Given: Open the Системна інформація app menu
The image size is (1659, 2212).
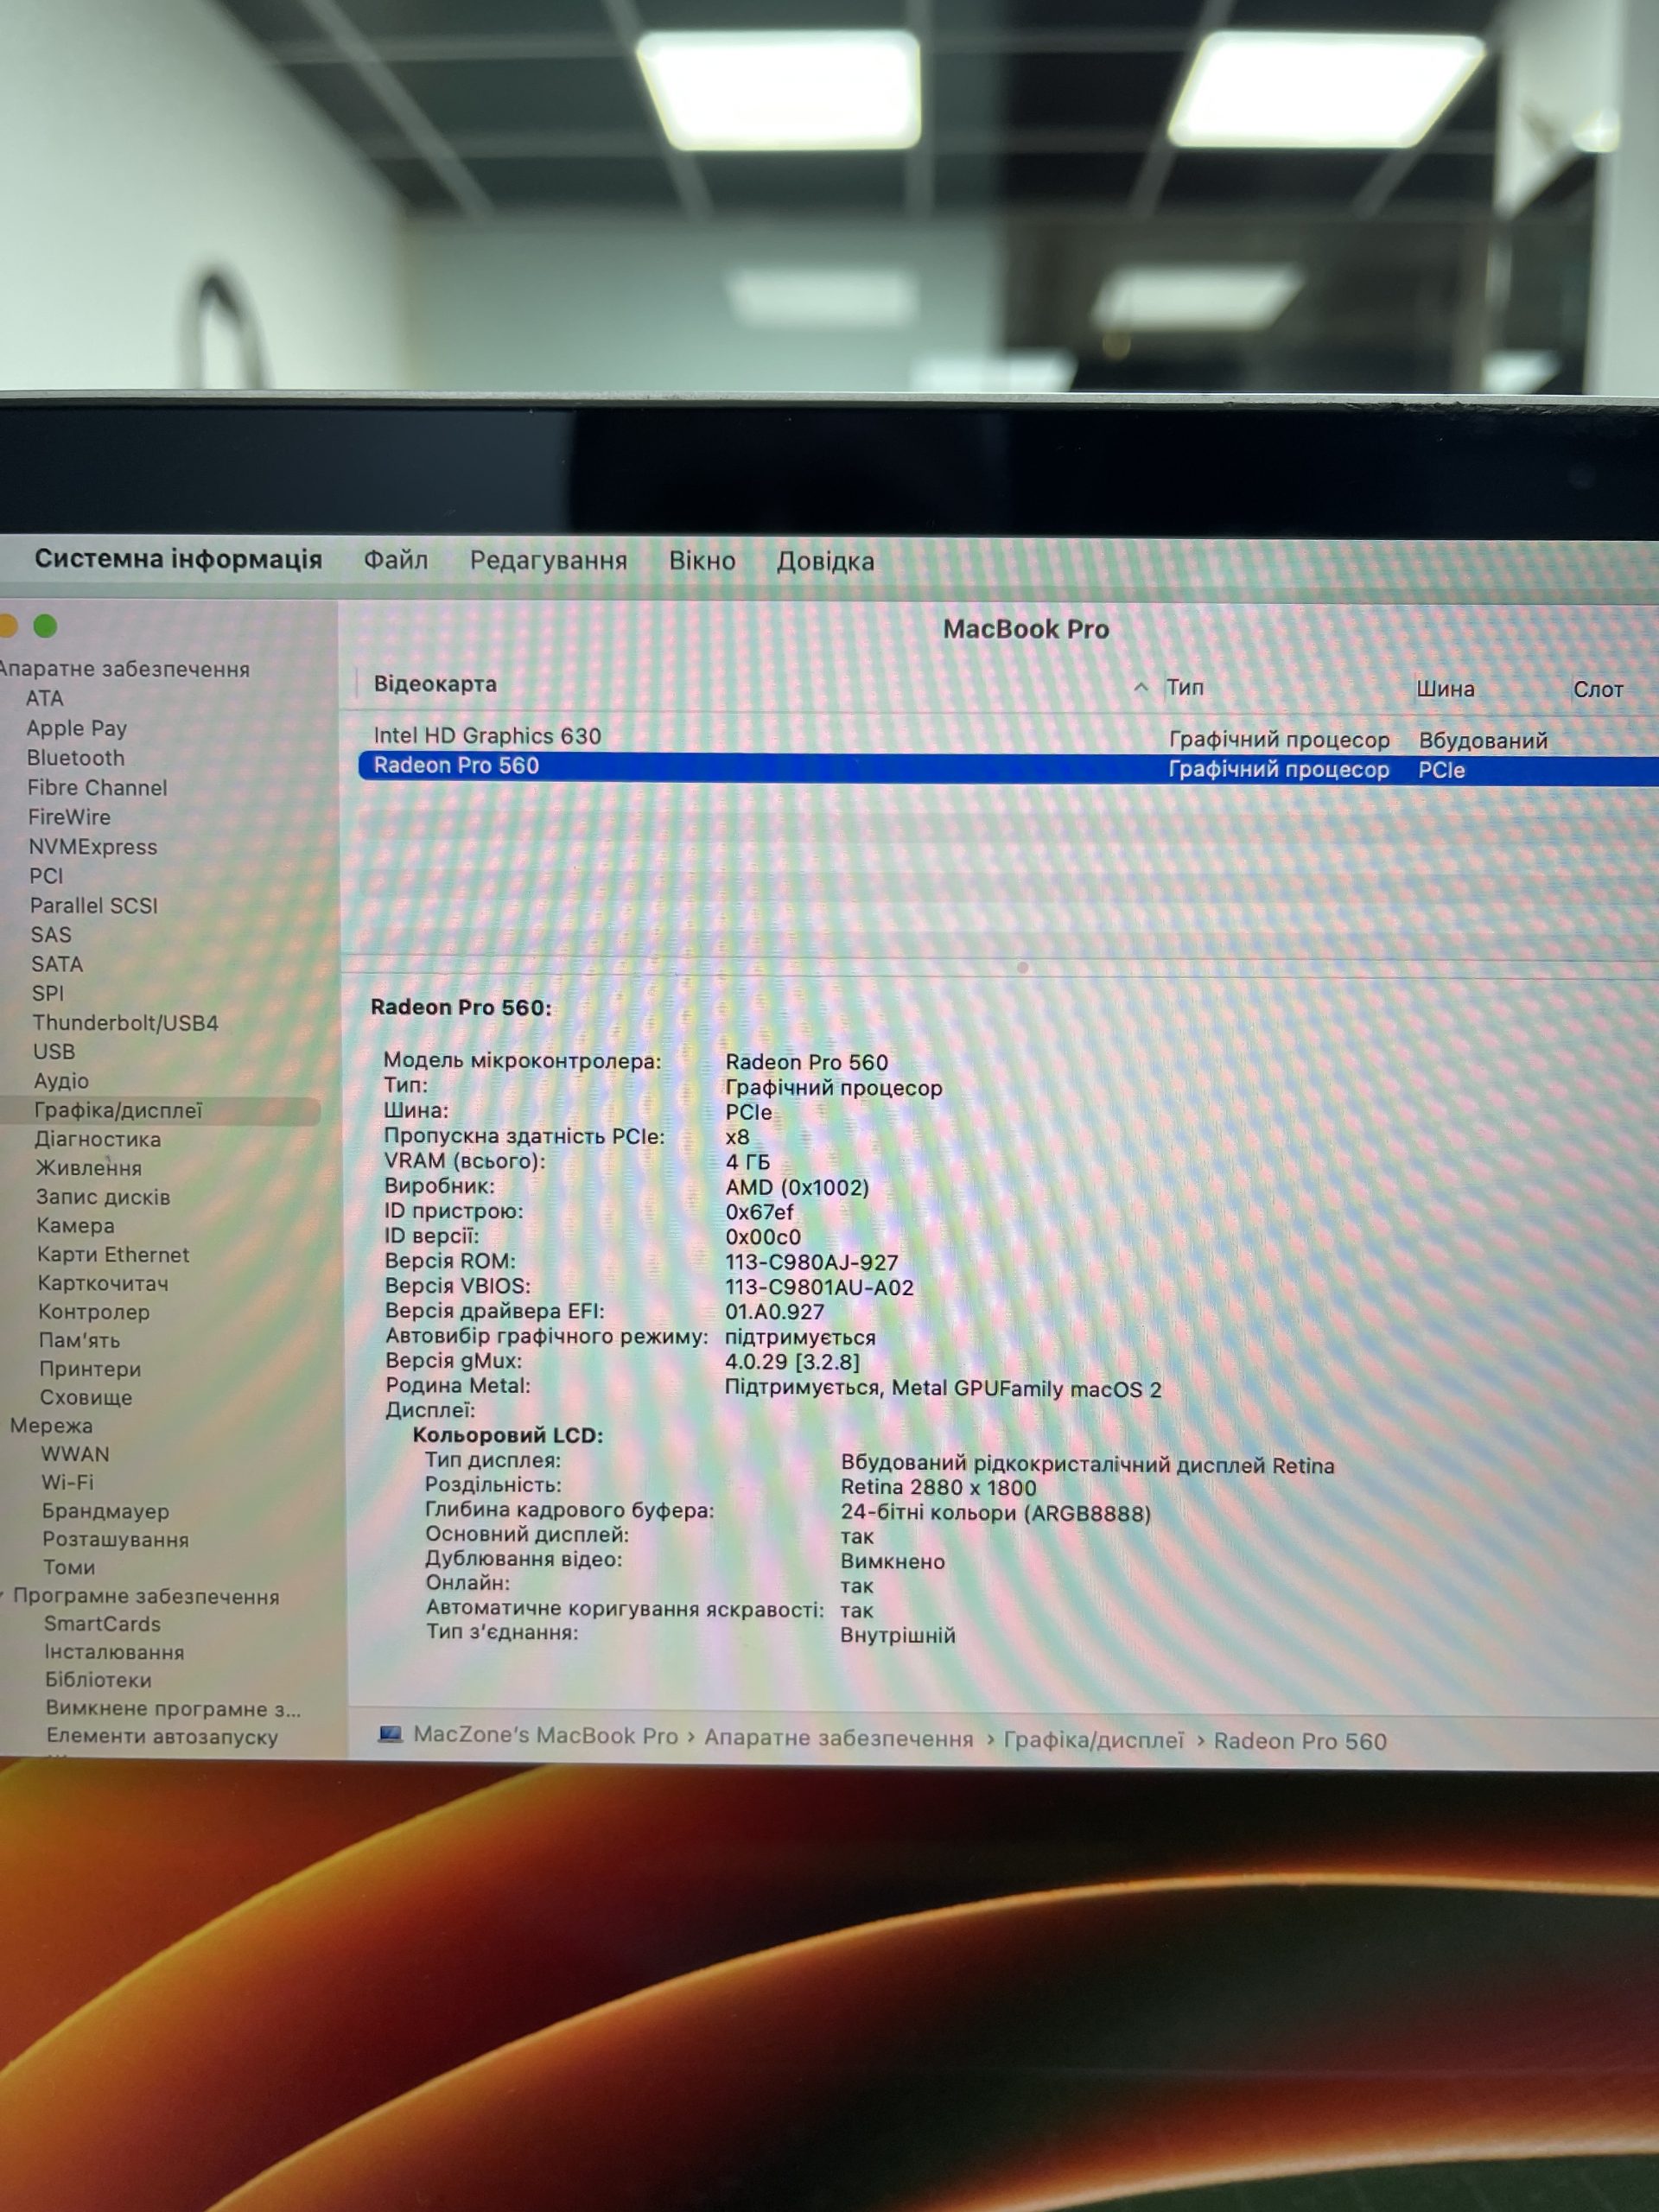Looking at the screenshot, I should pyautogui.click(x=178, y=558).
